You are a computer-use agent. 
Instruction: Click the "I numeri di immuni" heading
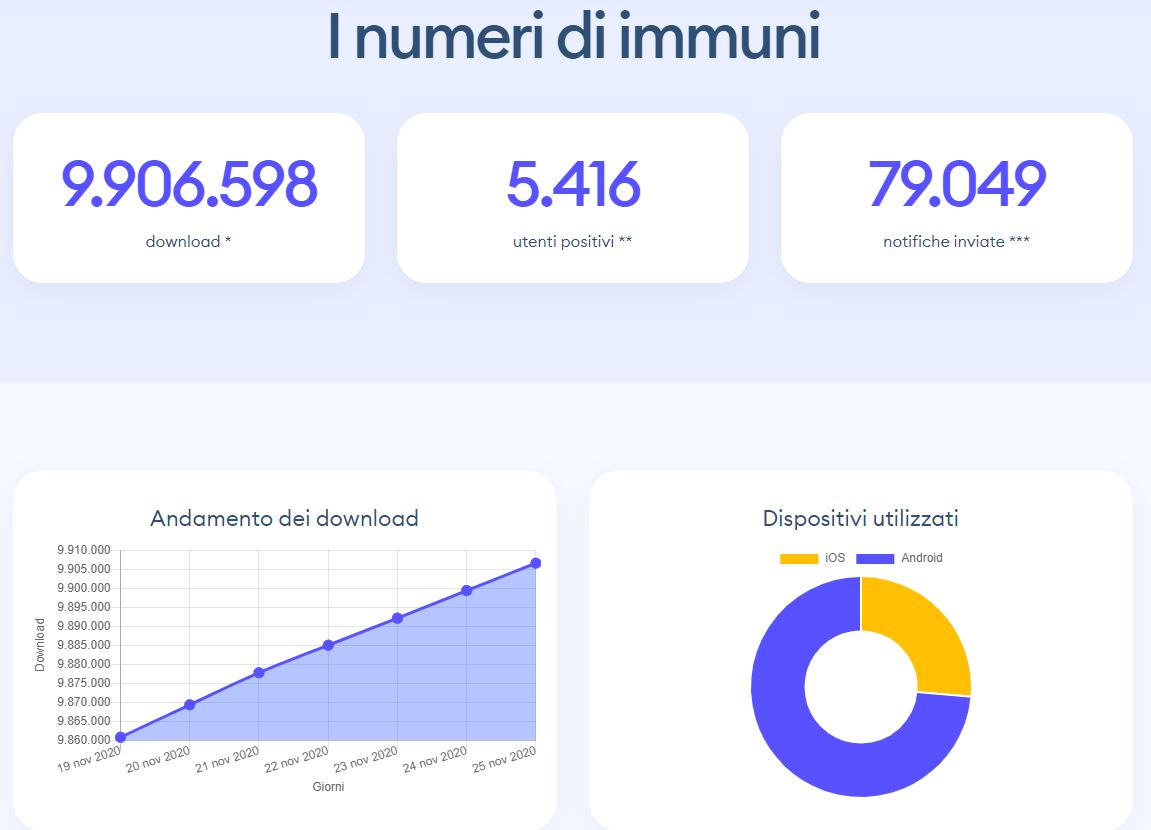[x=574, y=38]
